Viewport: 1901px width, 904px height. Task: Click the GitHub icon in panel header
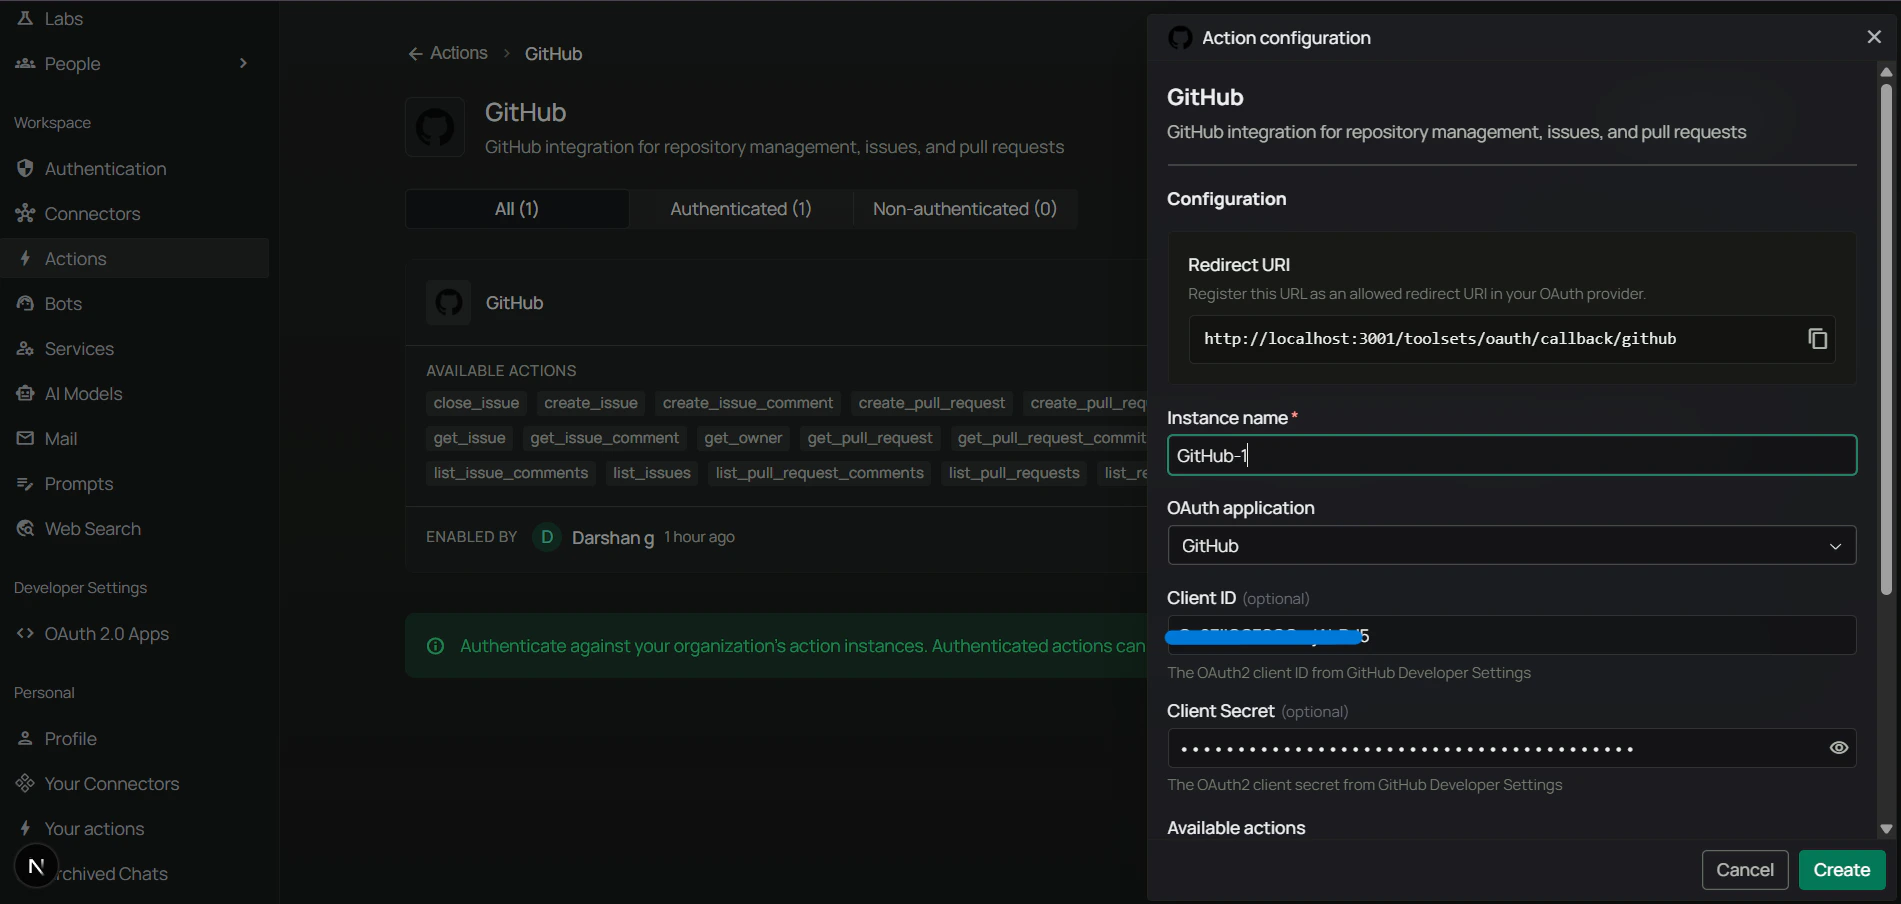[x=1180, y=38]
